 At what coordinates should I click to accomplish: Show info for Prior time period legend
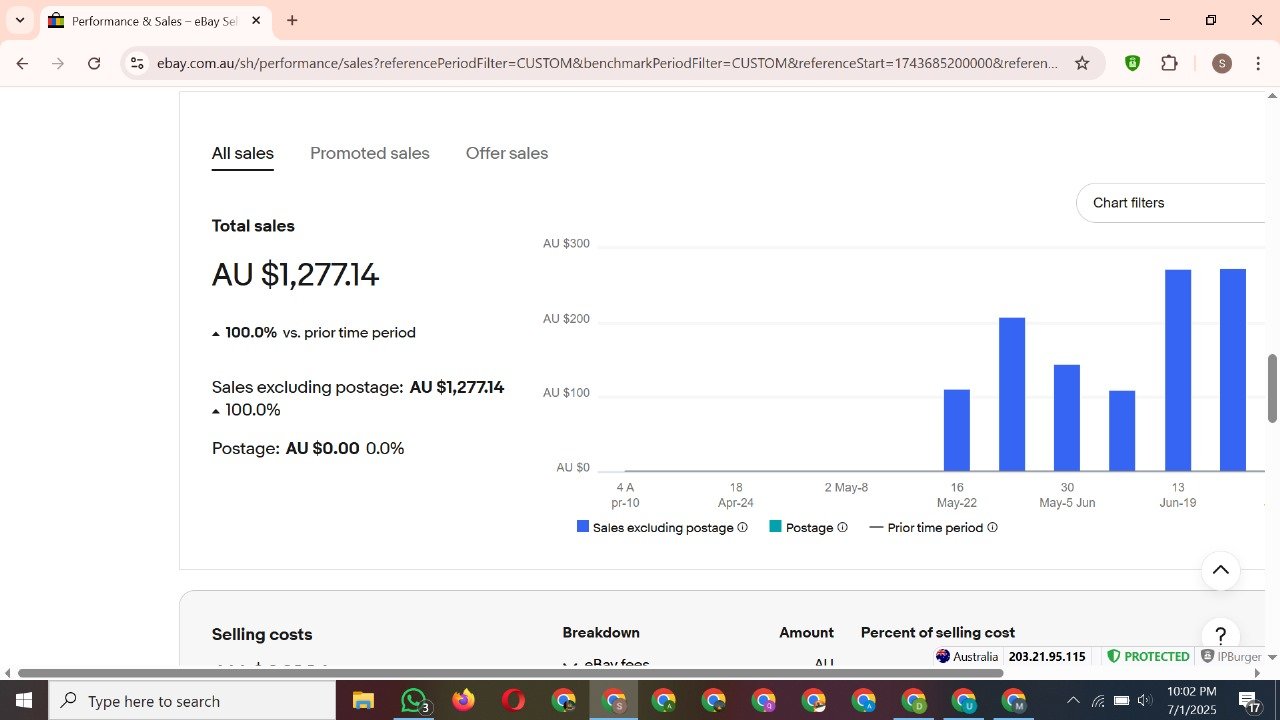point(992,527)
